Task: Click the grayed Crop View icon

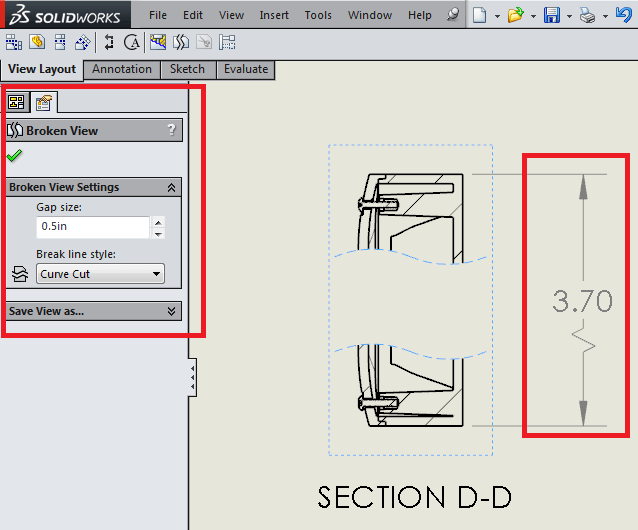Action: [204, 42]
